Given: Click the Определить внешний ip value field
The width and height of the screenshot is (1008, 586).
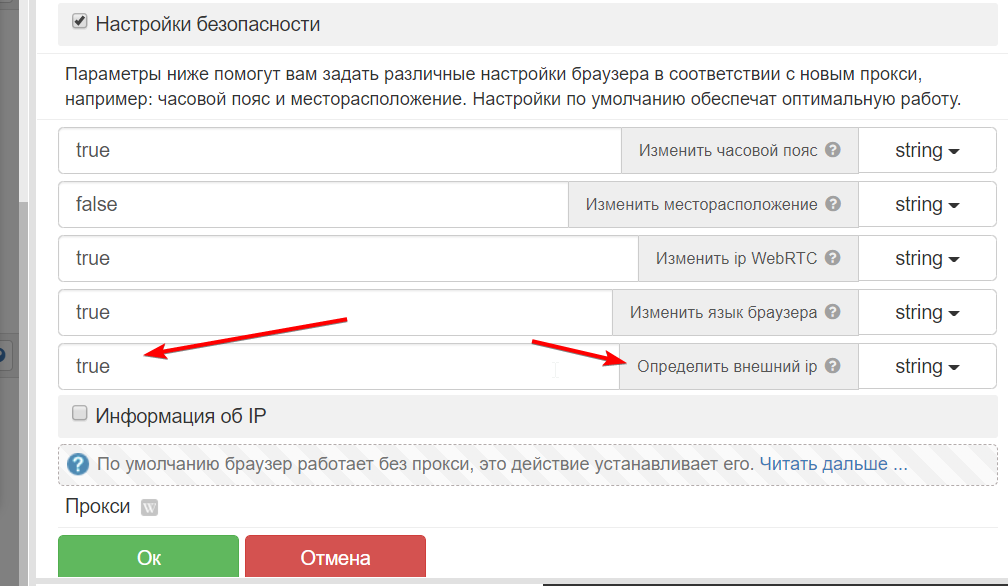Looking at the screenshot, I should pyautogui.click(x=339, y=367).
